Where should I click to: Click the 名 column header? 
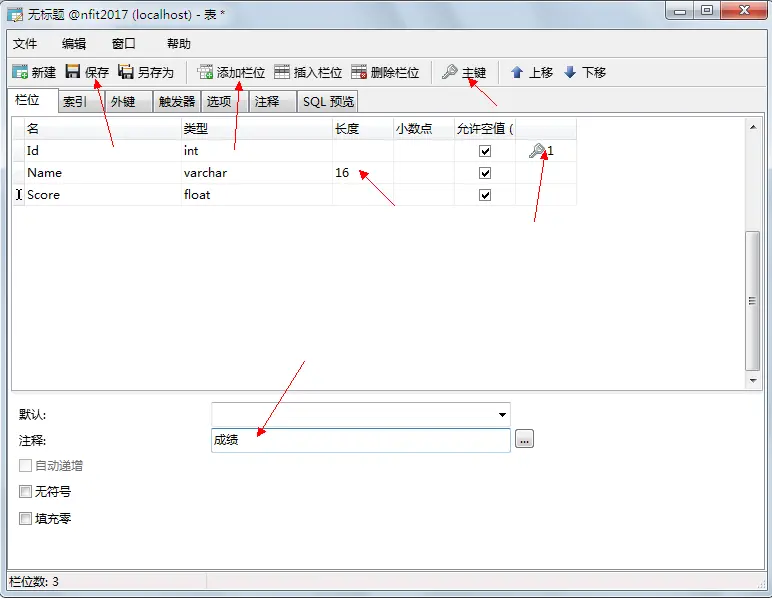102,129
